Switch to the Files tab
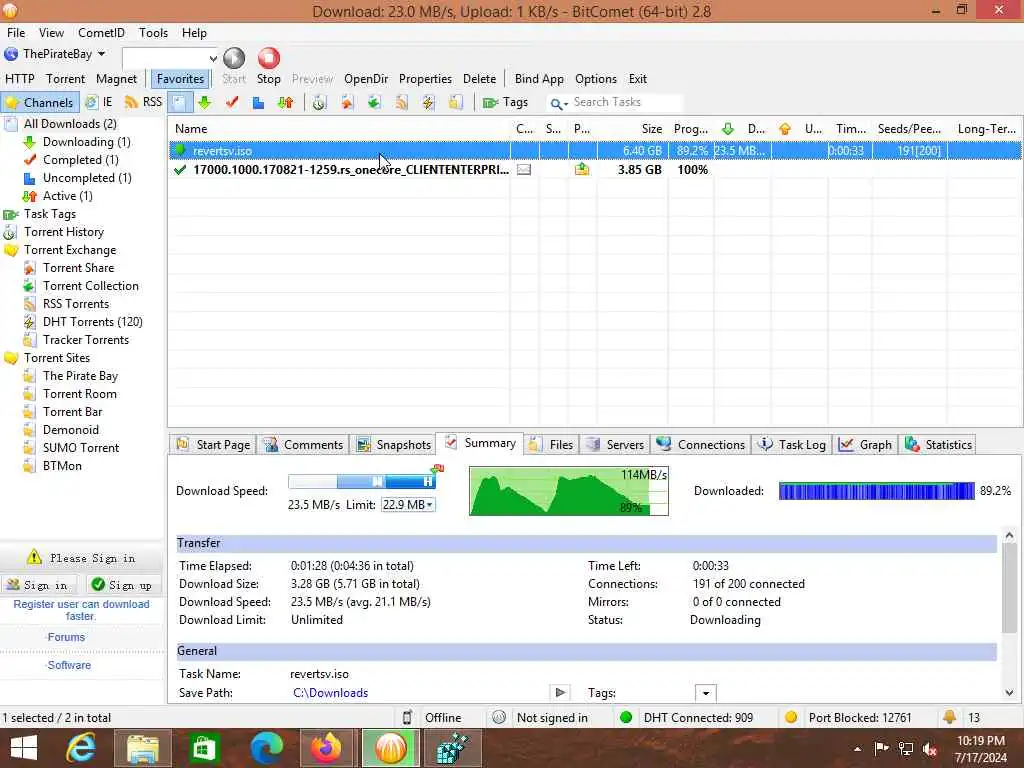Viewport: 1024px width, 768px height. [551, 445]
